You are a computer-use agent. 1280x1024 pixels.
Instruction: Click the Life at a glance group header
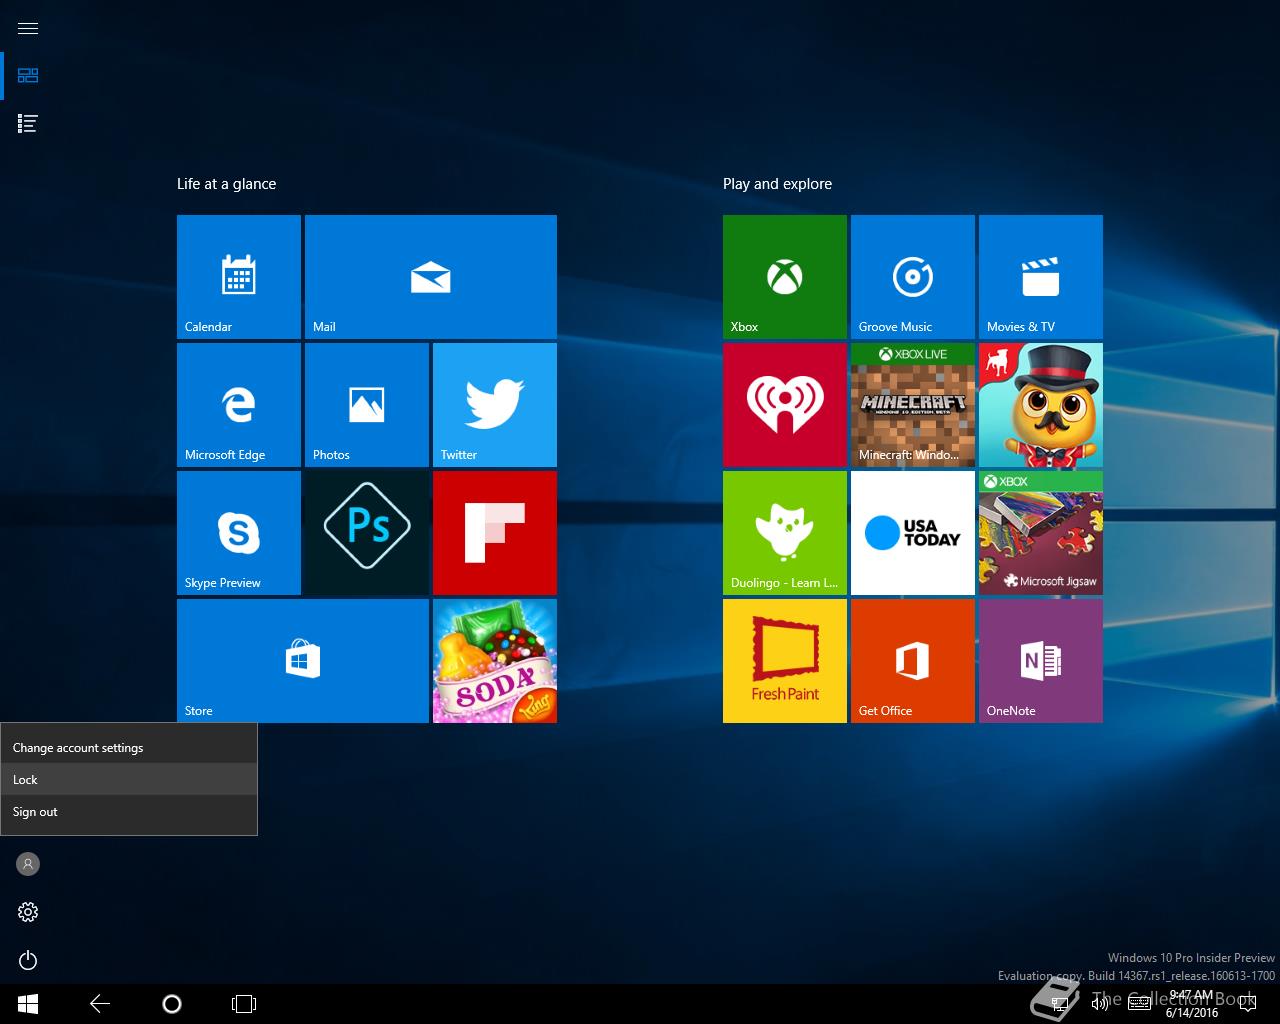click(x=227, y=184)
